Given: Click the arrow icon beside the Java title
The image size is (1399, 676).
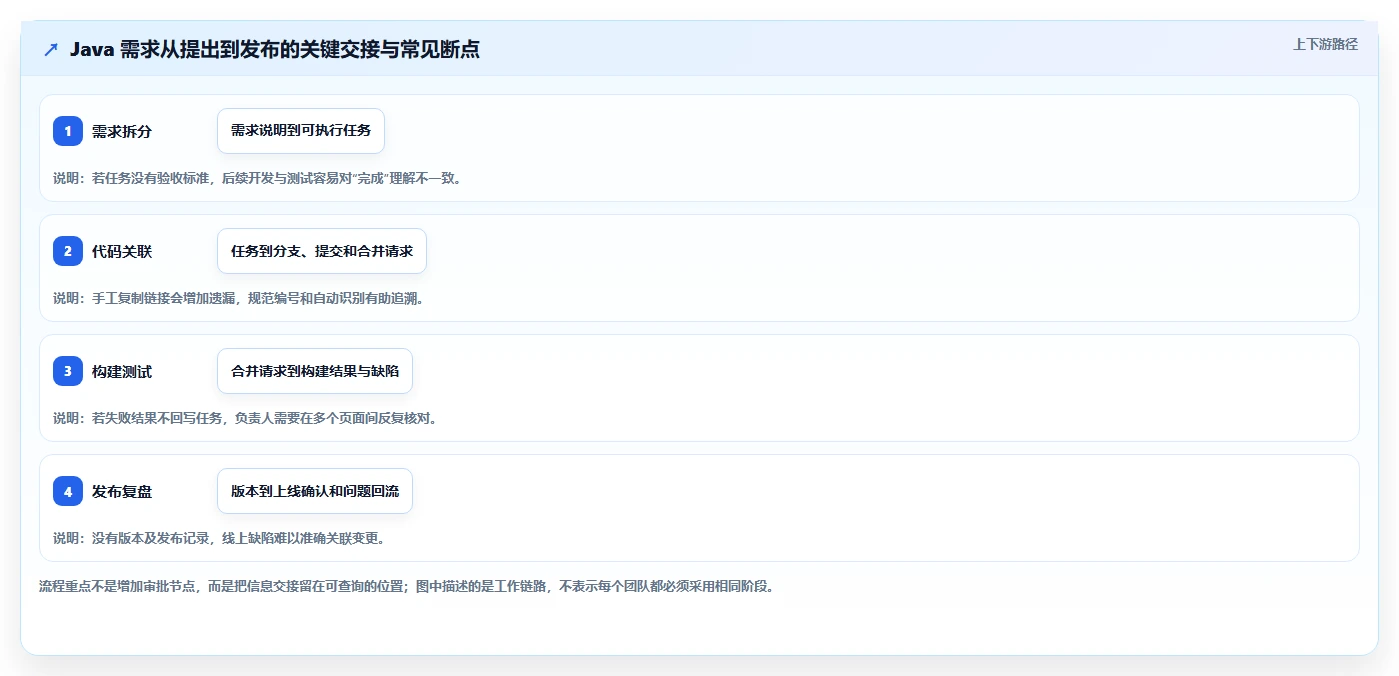Looking at the screenshot, I should (51, 49).
